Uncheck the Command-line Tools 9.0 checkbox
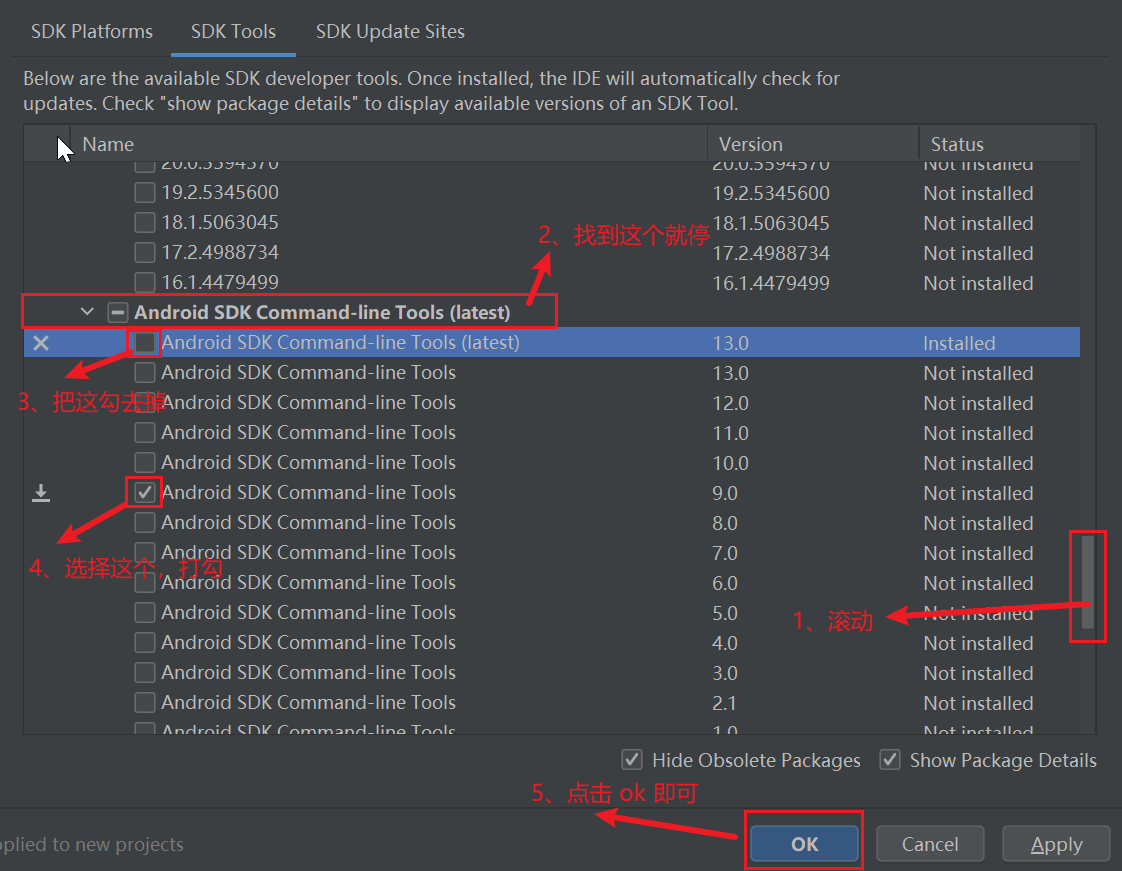The height and width of the screenshot is (871, 1122). click(145, 493)
